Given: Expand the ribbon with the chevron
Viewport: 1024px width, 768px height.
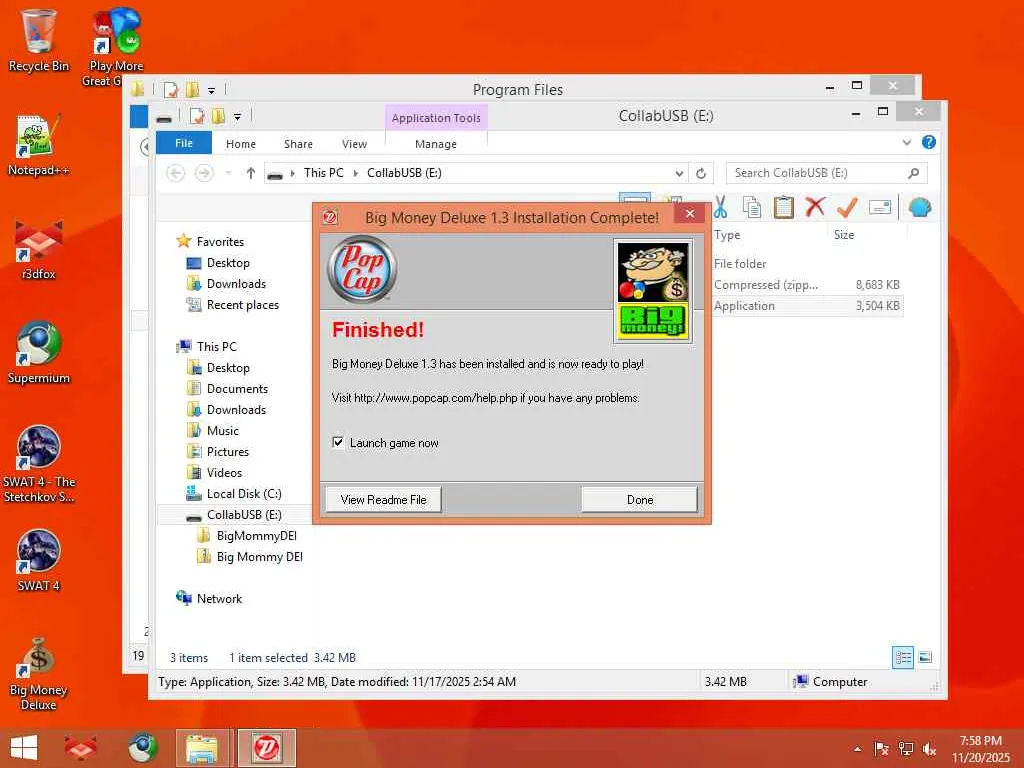Looking at the screenshot, I should point(906,142).
